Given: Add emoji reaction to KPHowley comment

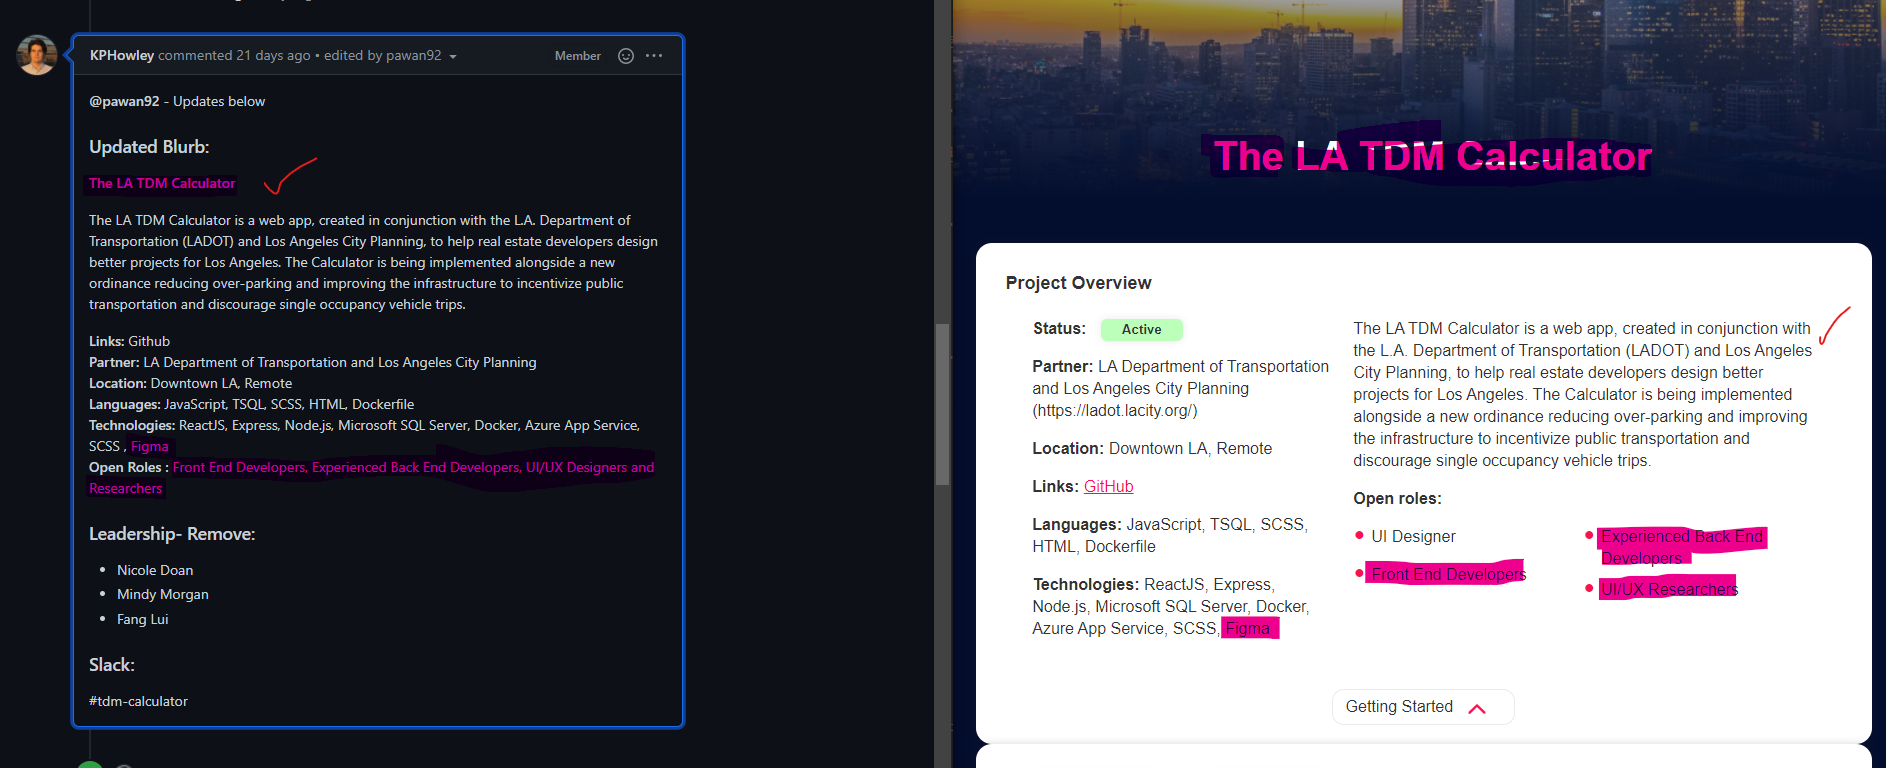Looking at the screenshot, I should pyautogui.click(x=626, y=56).
